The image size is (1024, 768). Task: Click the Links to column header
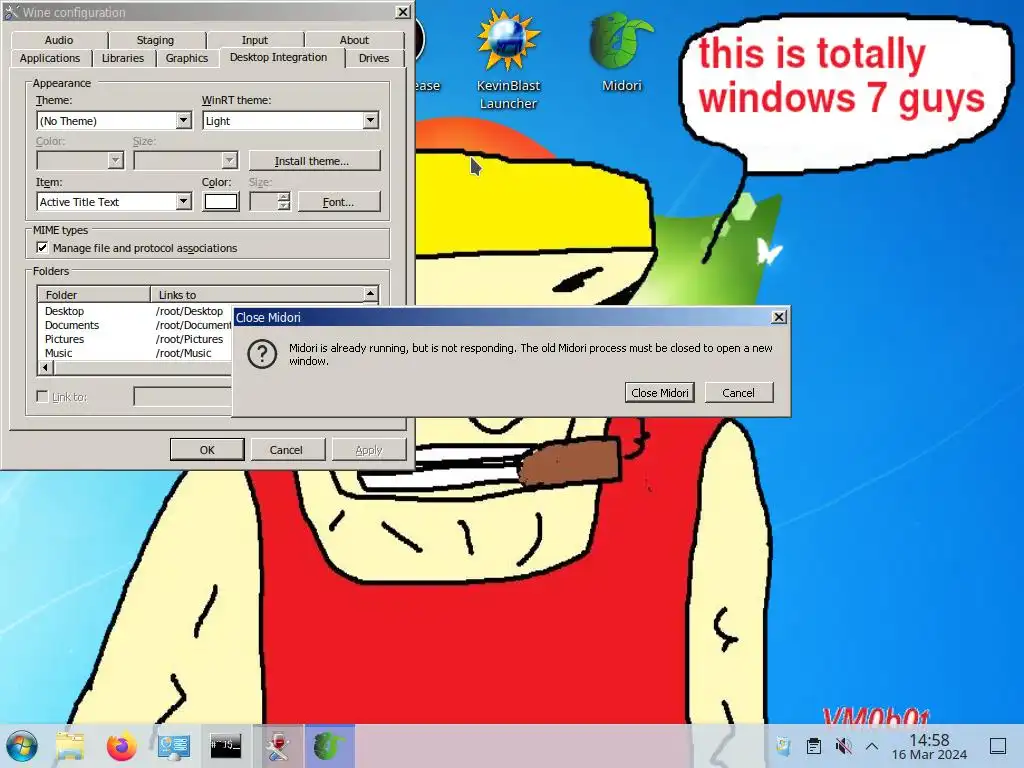click(257, 295)
